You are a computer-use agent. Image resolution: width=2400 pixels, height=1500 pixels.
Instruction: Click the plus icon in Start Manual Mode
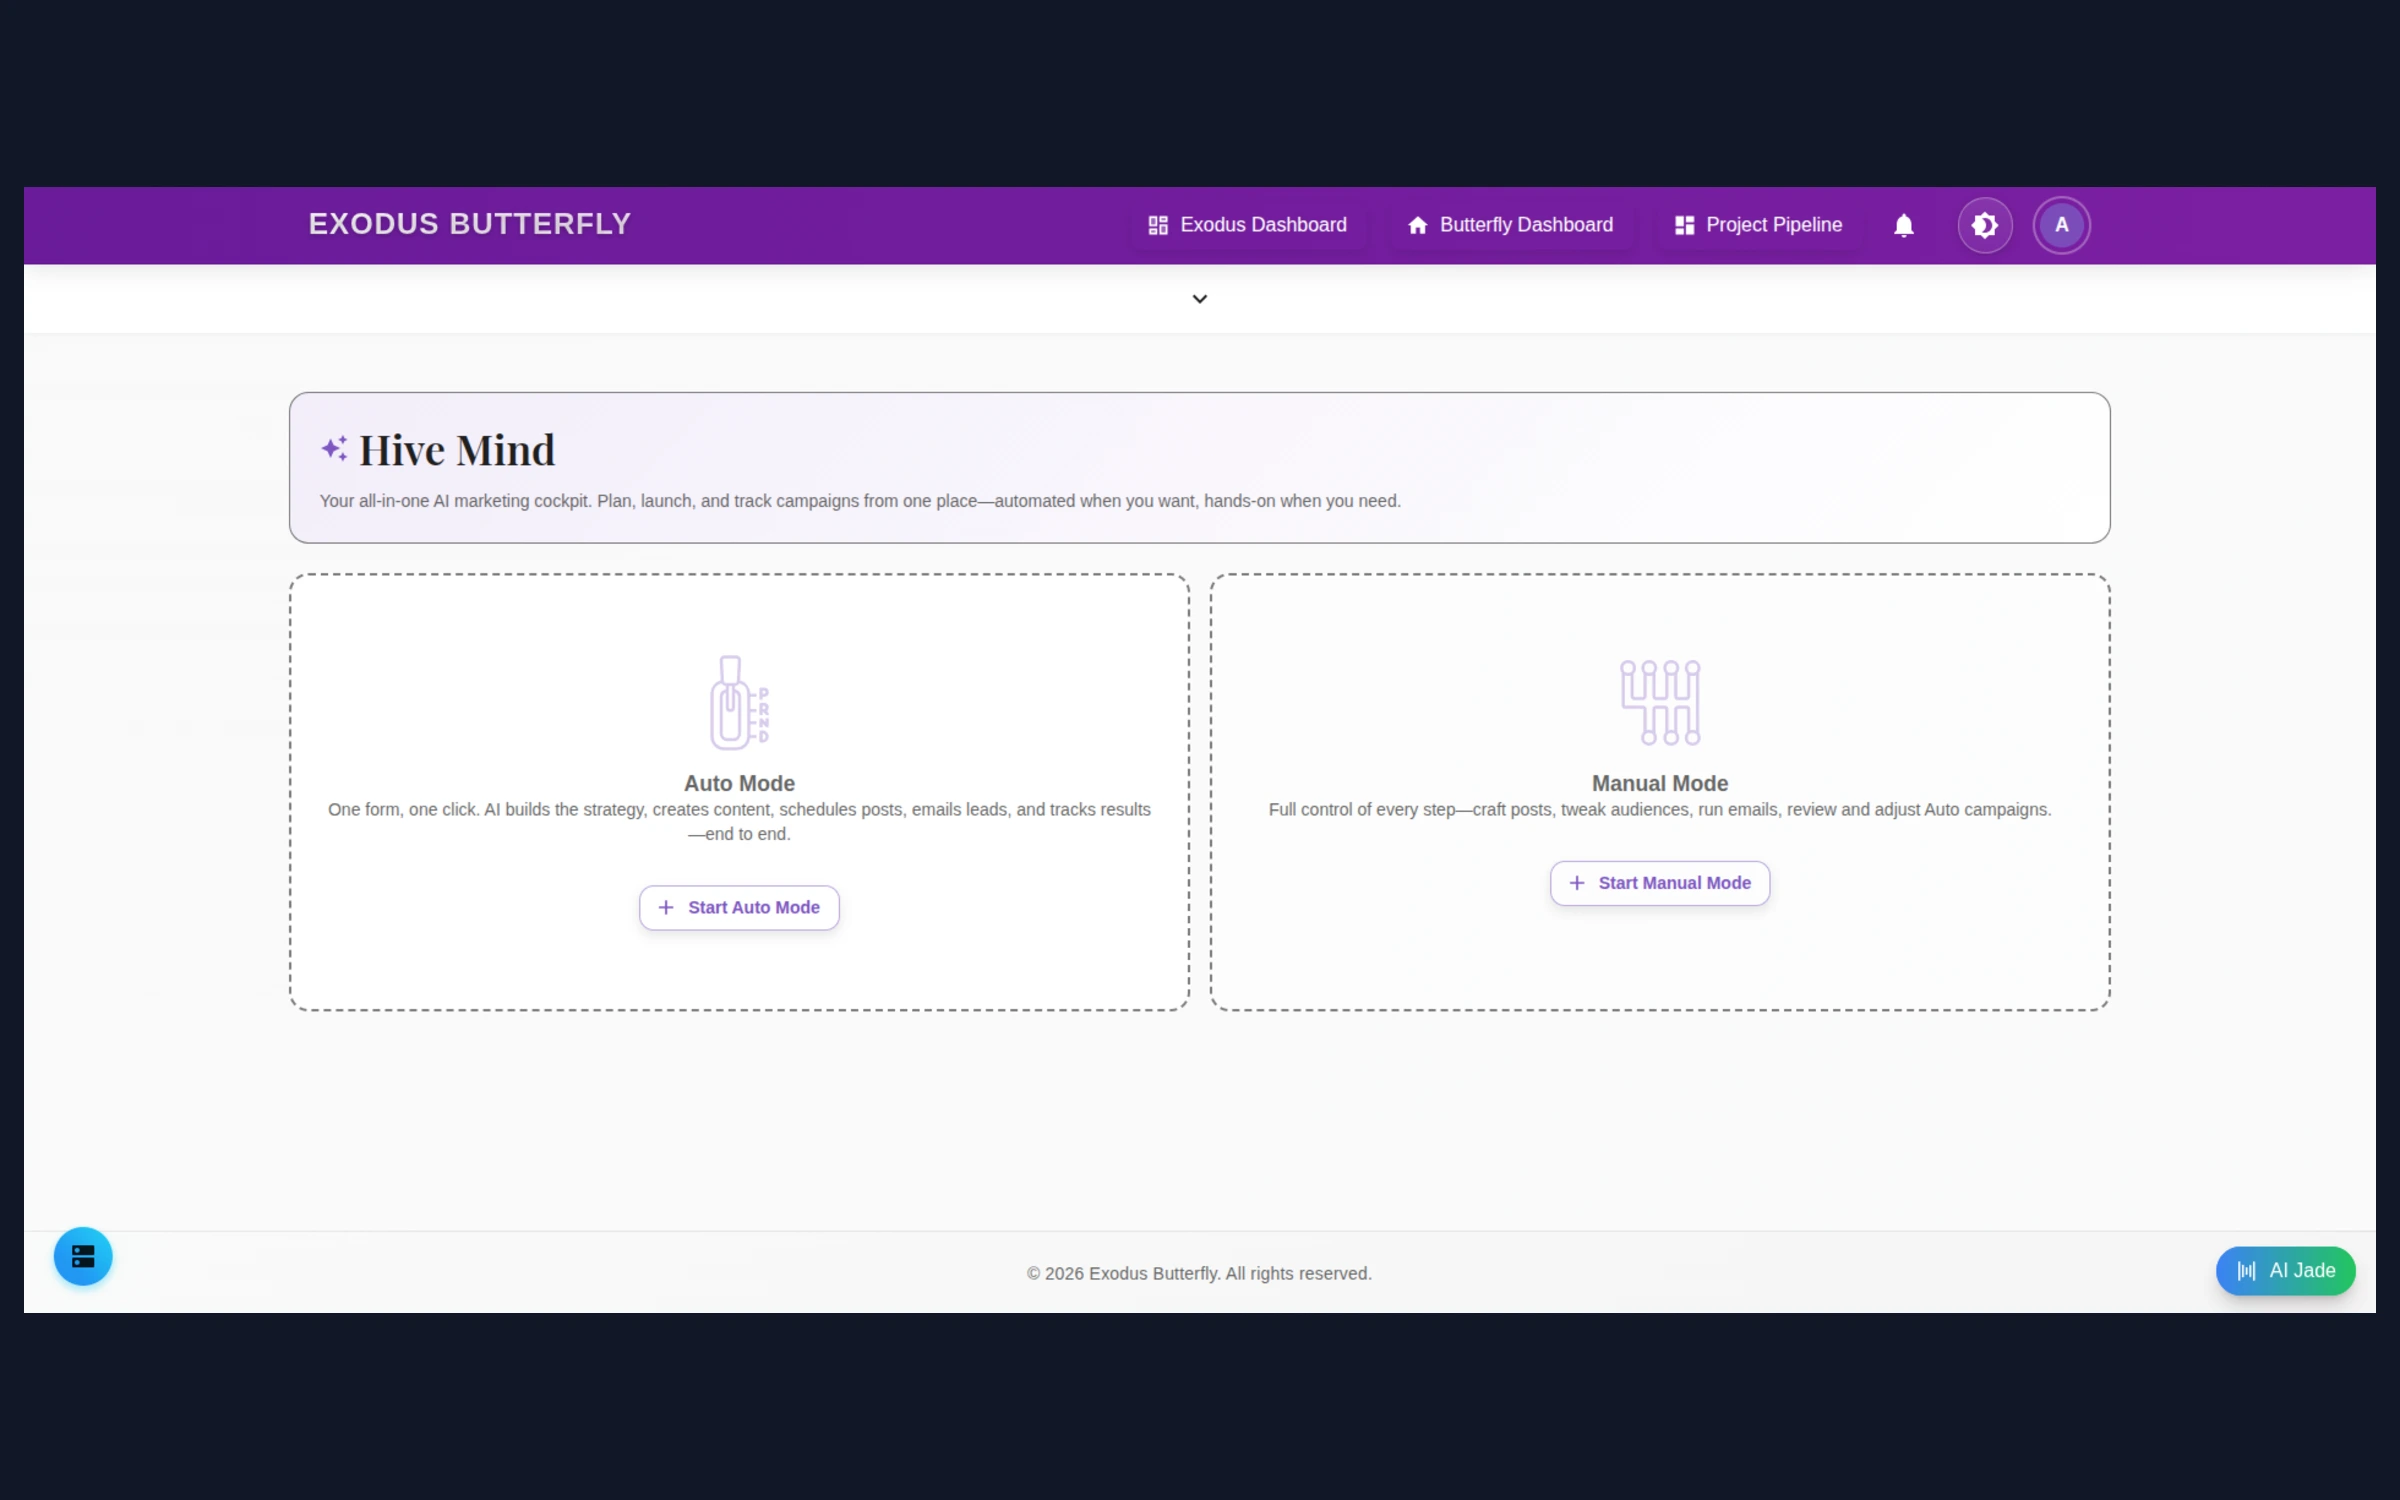1577,883
